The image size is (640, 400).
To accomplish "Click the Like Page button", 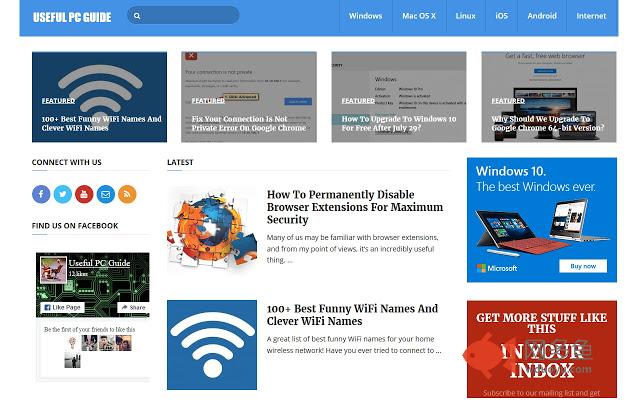I will (62, 307).
